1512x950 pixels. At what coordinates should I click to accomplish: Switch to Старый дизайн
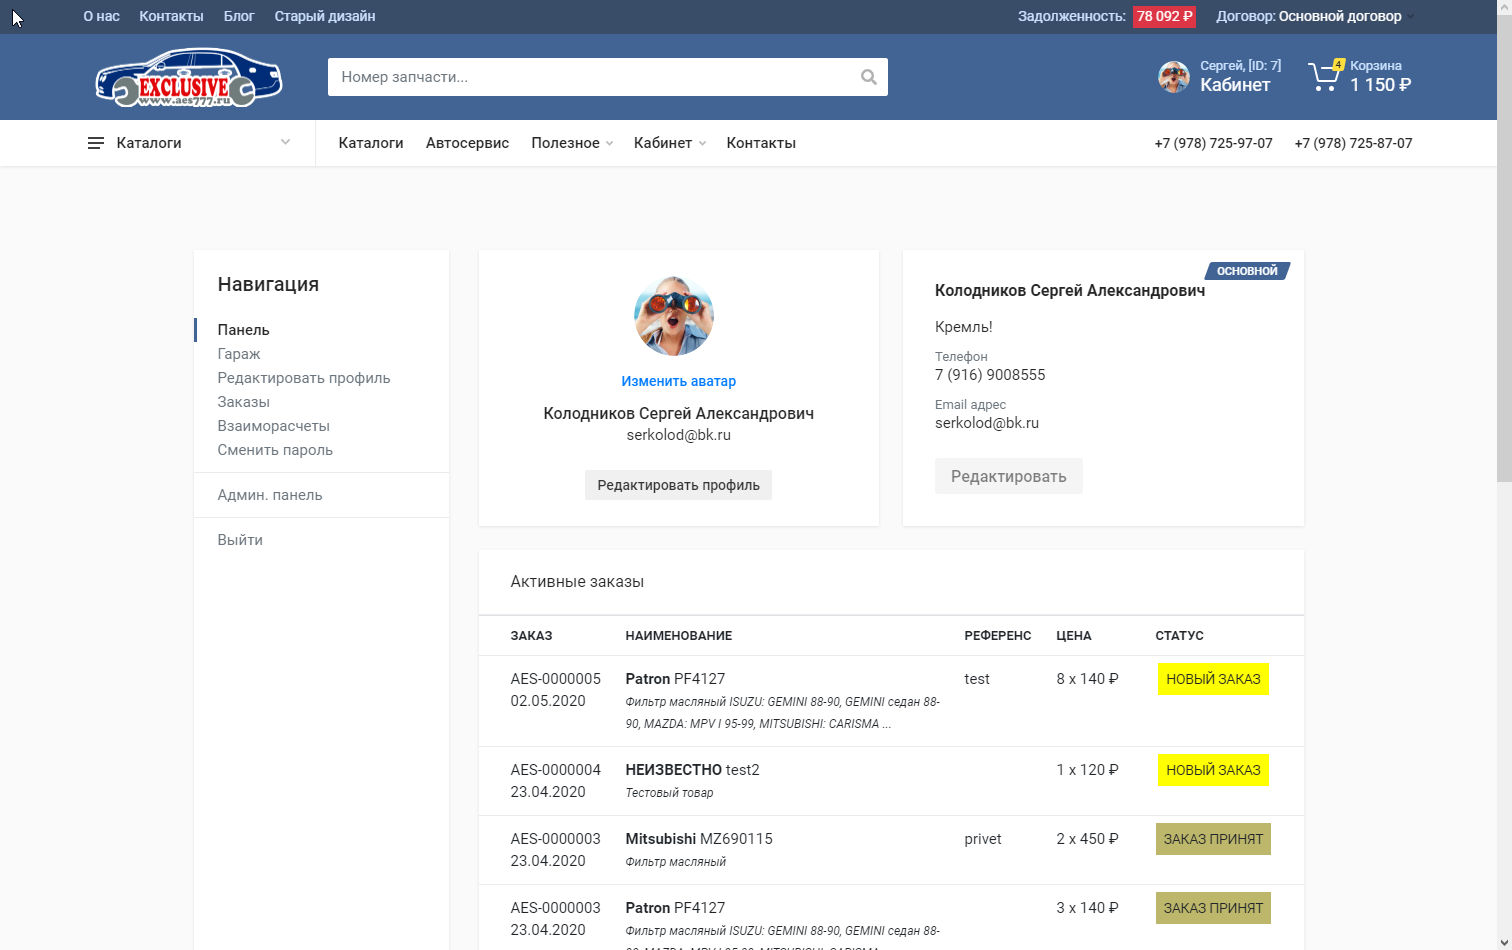click(325, 16)
